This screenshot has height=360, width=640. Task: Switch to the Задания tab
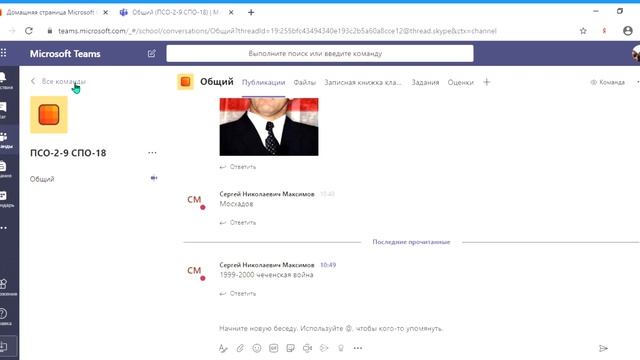click(425, 82)
